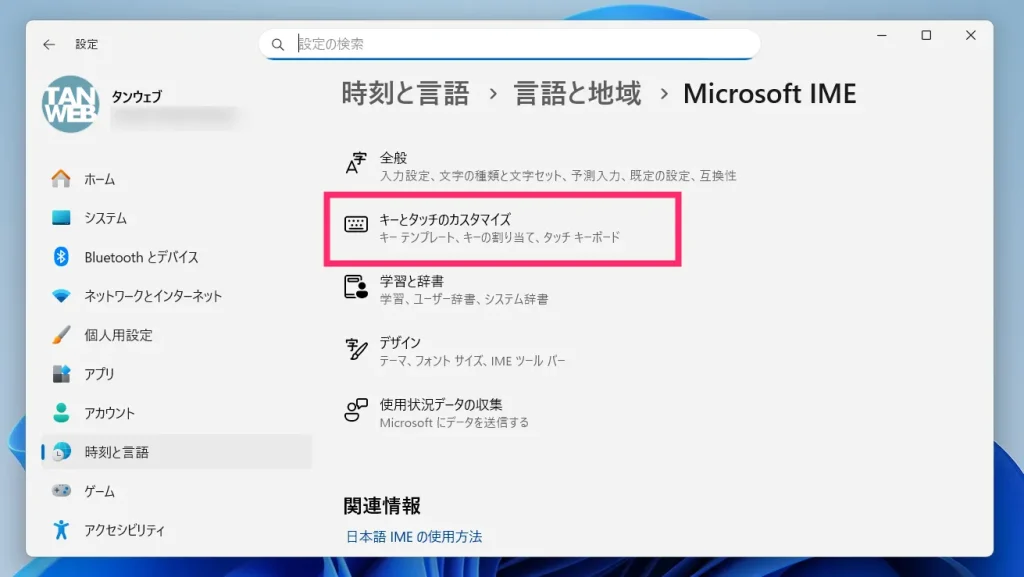Select the Bluetooth icon in the sidebar

coord(61,257)
